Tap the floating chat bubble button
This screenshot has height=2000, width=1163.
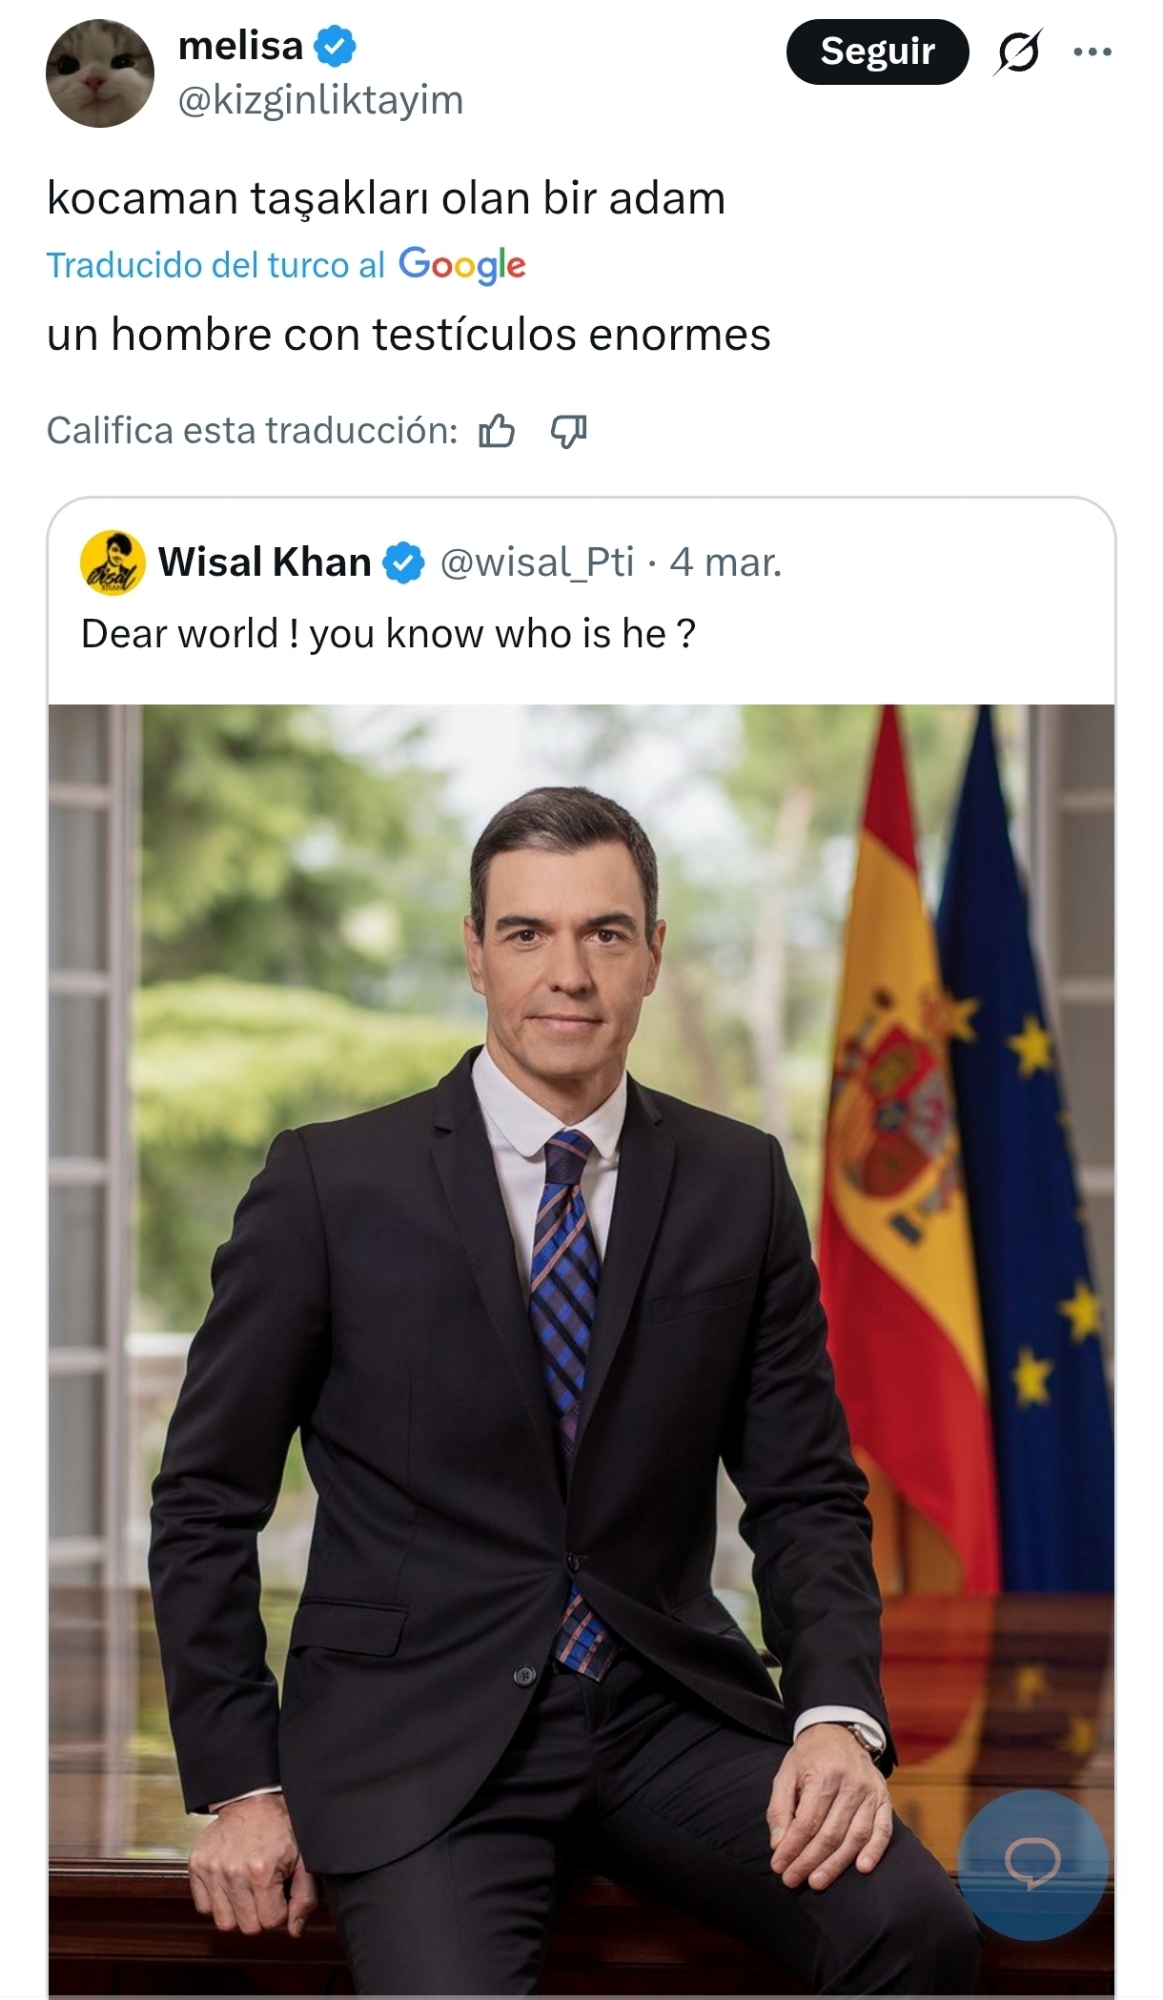[1032, 1864]
